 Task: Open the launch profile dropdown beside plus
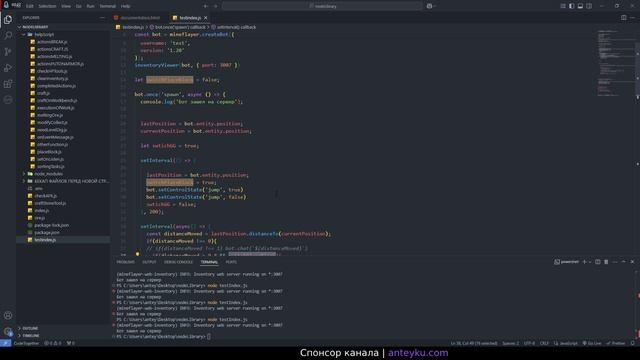click(x=590, y=262)
